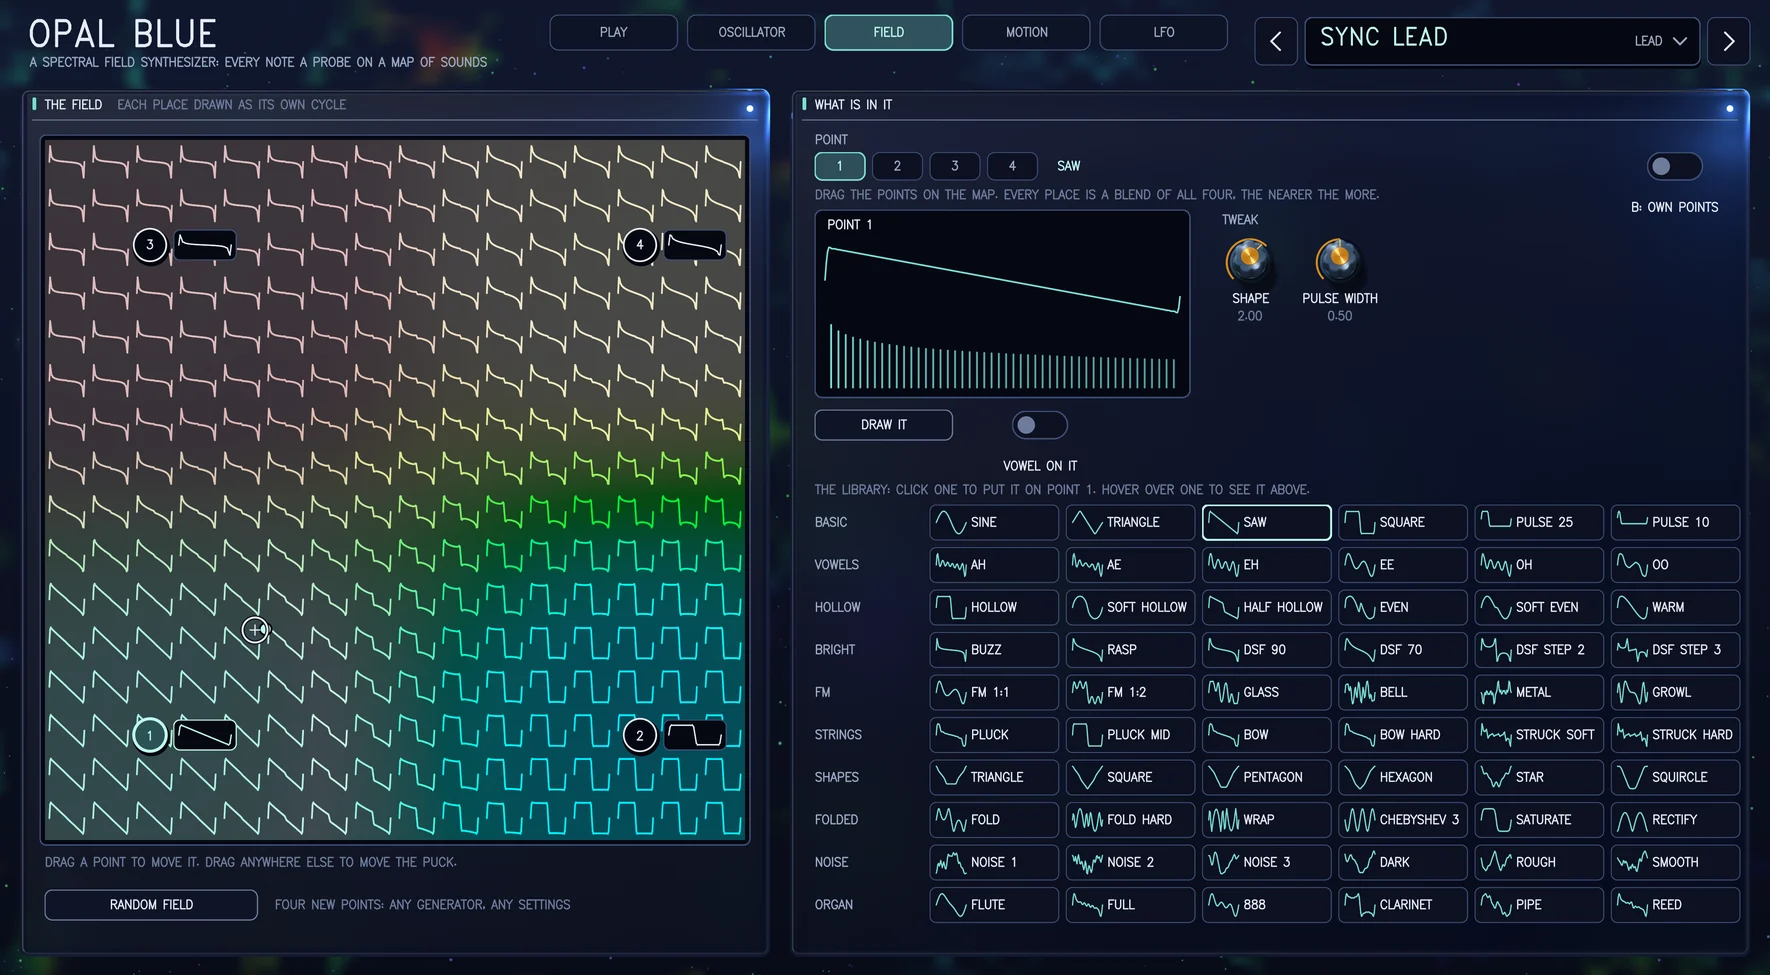Select the PLUCK strings waveform
The image size is (1770, 975).
pos(994,735)
